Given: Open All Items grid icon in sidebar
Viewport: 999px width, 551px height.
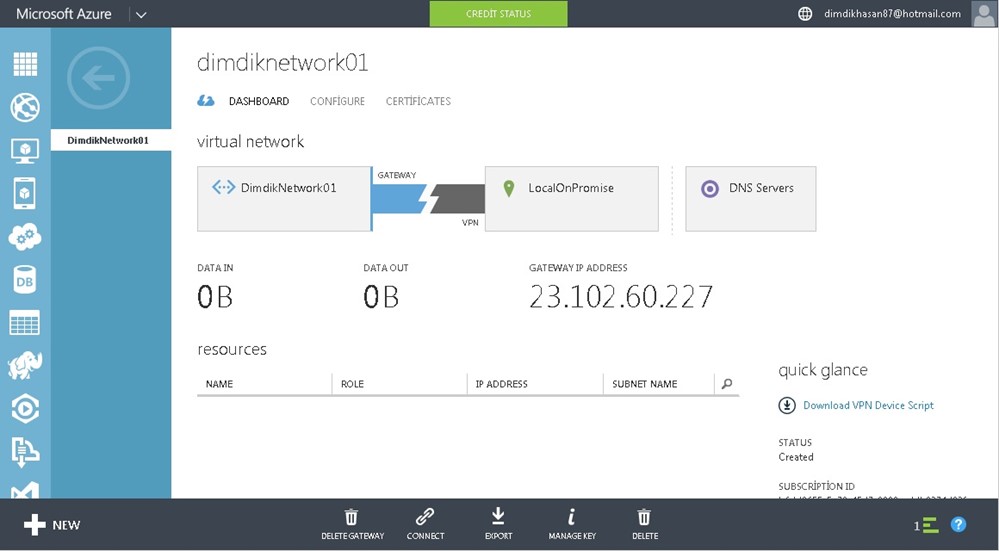Looking at the screenshot, I should tap(25, 64).
